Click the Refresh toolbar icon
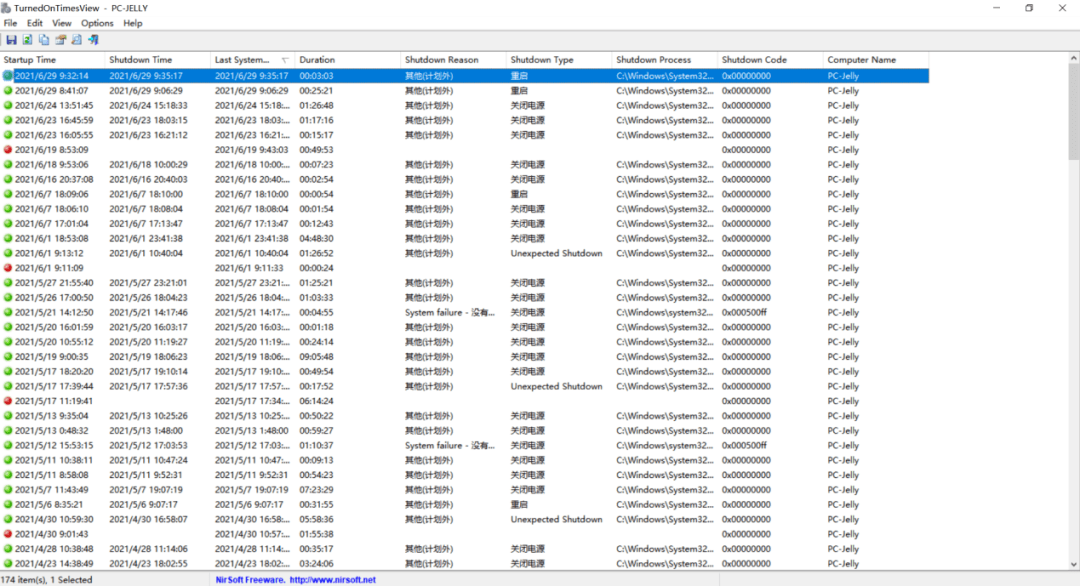 click(27, 40)
